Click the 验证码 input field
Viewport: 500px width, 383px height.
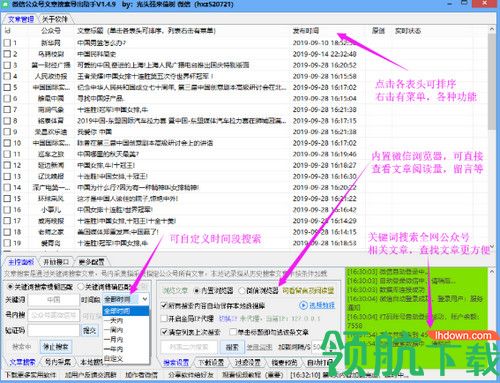(x=54, y=330)
